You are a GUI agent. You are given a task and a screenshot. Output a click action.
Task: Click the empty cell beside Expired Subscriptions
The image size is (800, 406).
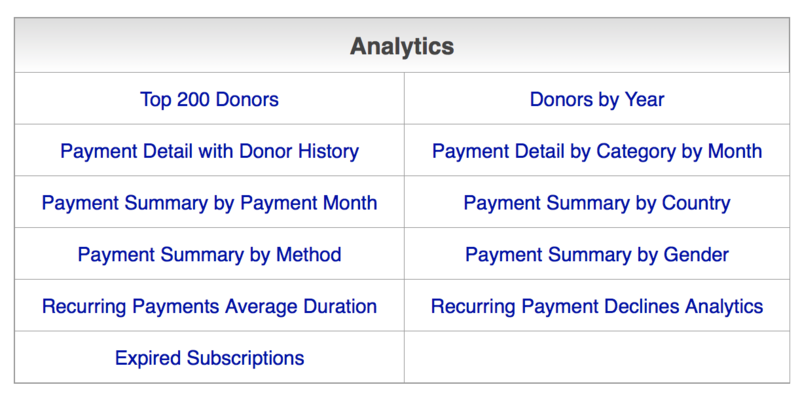pos(597,358)
